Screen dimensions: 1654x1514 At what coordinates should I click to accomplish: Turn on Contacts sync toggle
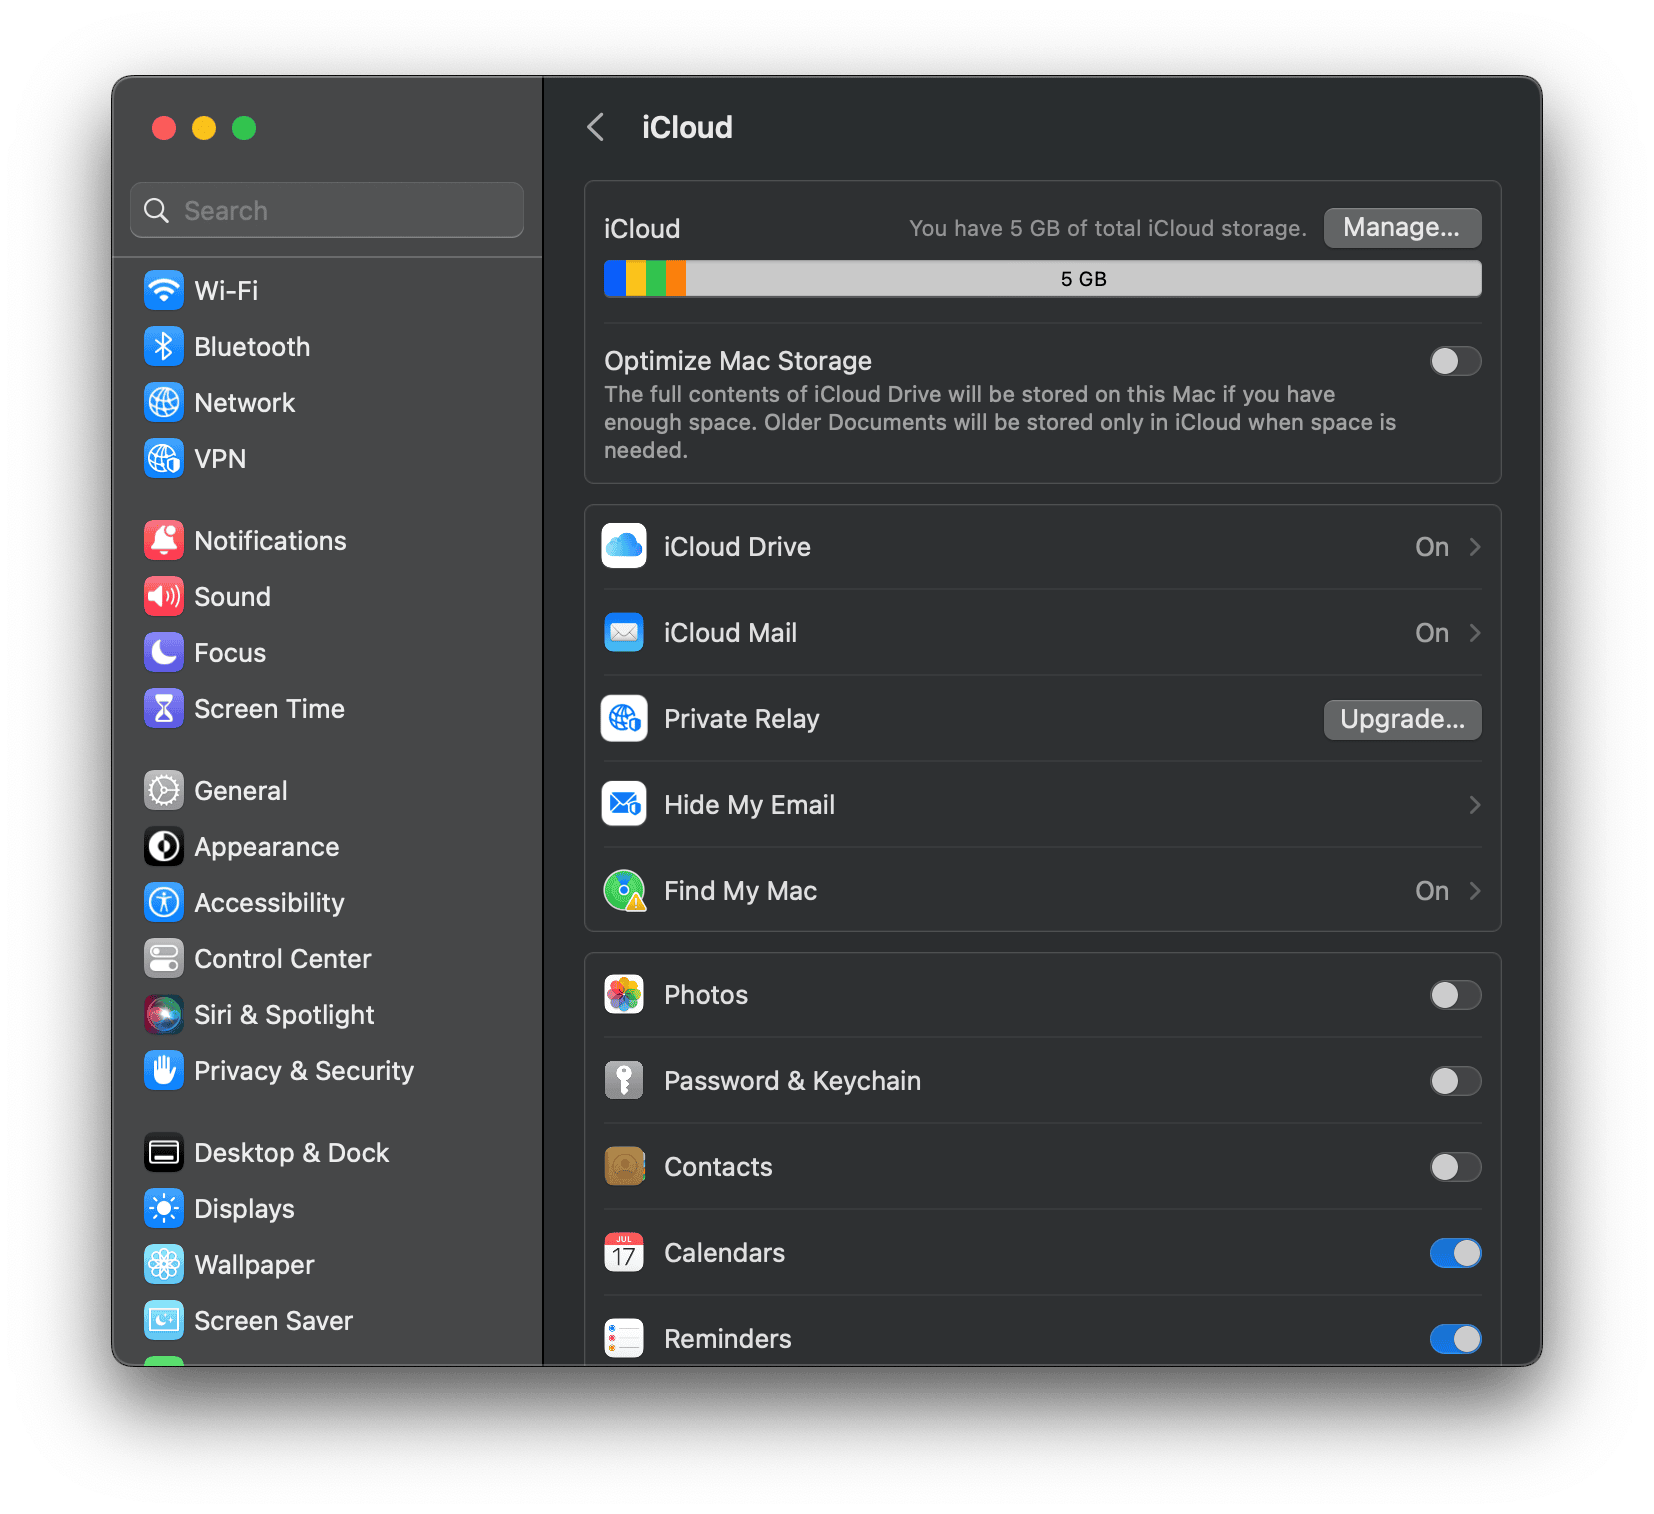1455,1167
